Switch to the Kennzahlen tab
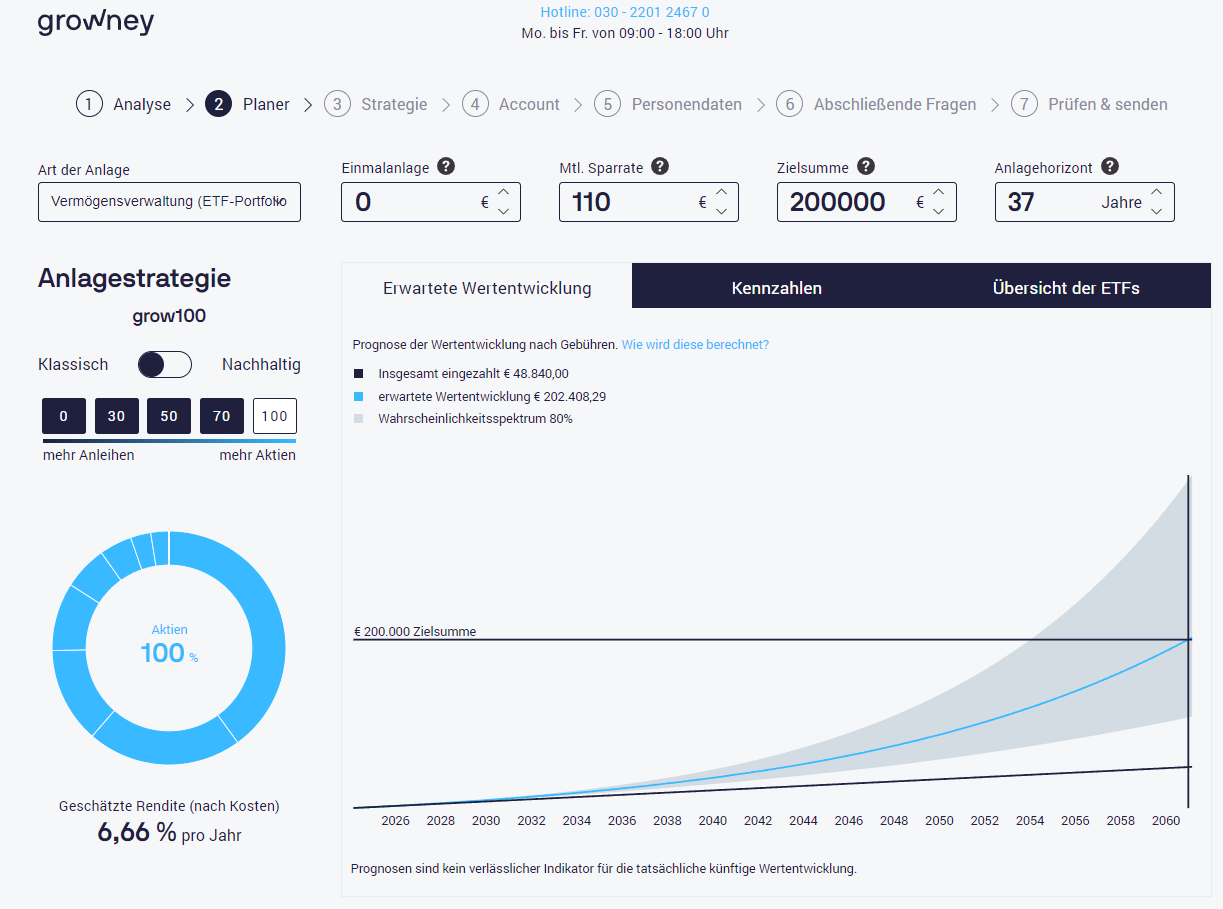The width and height of the screenshot is (1223, 909). point(776,288)
